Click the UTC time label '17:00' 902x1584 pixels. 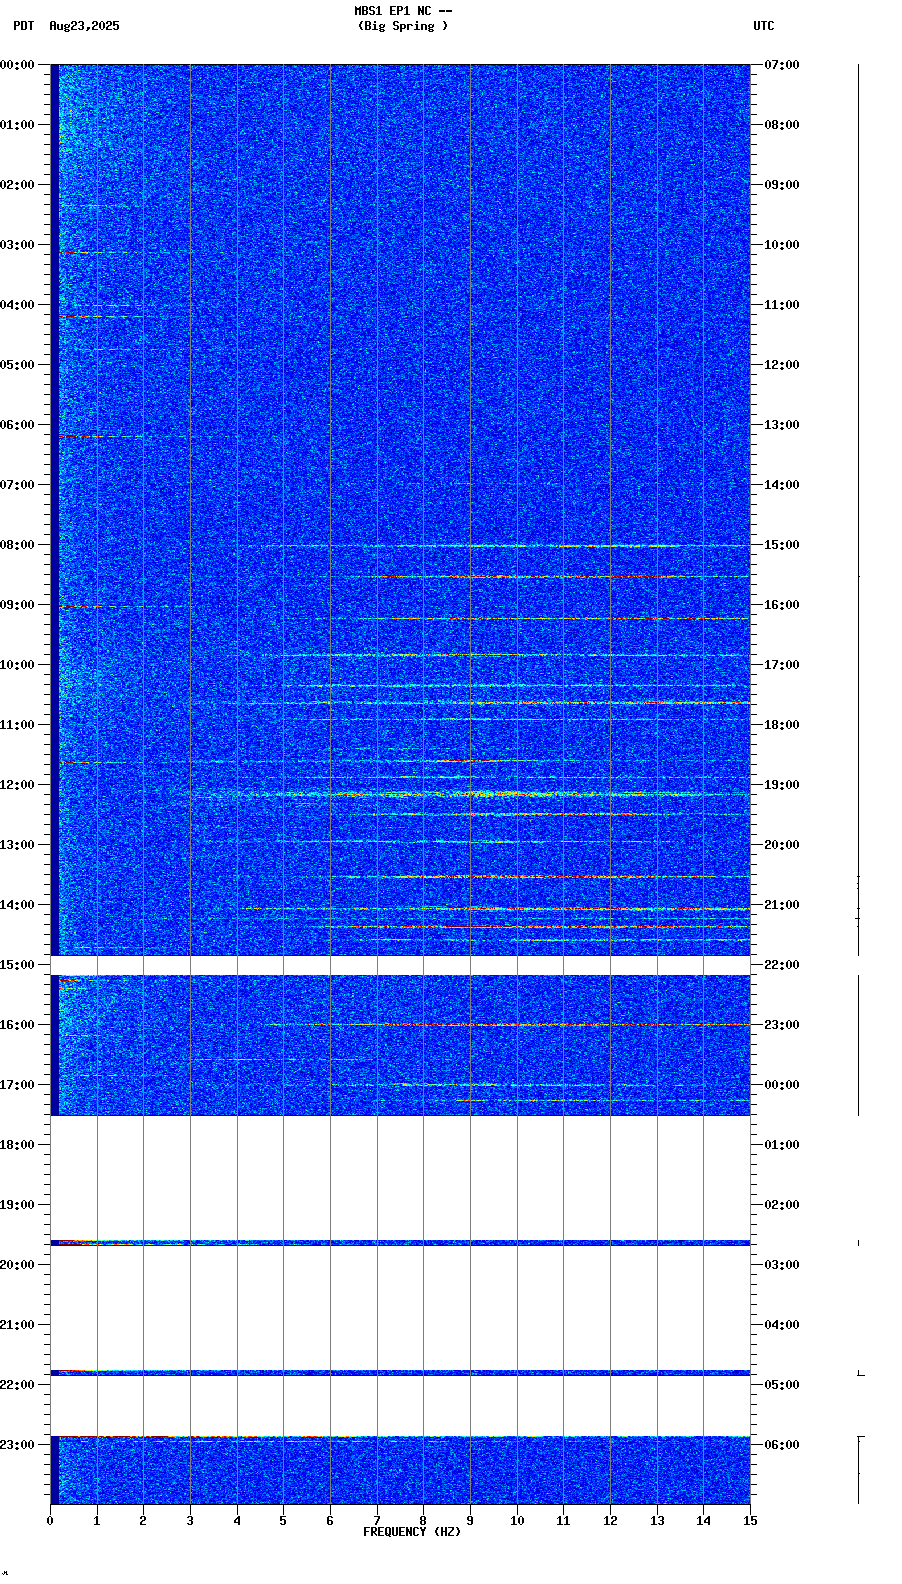pos(782,665)
